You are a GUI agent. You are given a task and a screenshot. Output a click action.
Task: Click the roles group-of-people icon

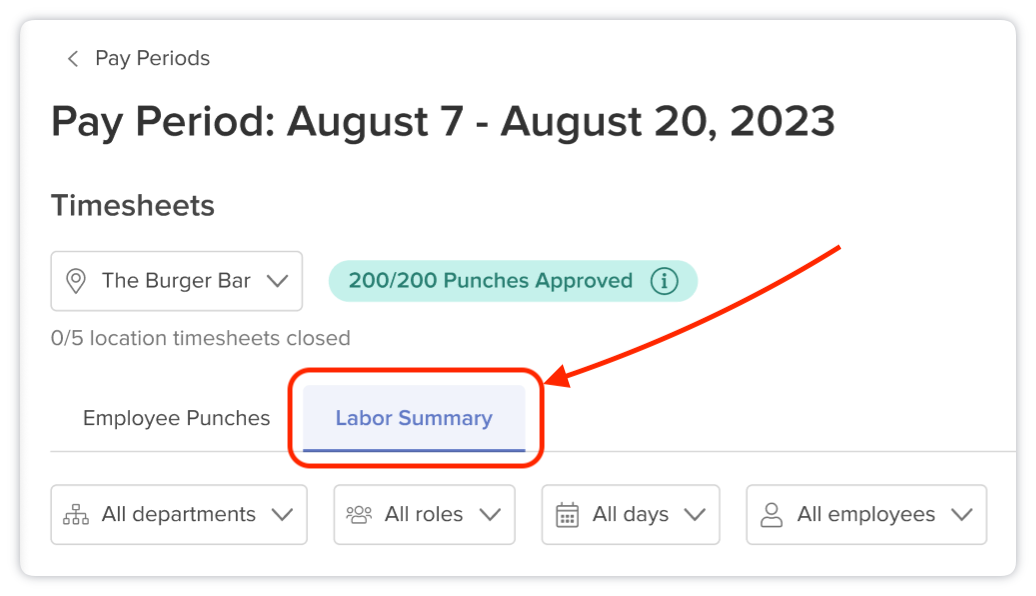click(359, 514)
